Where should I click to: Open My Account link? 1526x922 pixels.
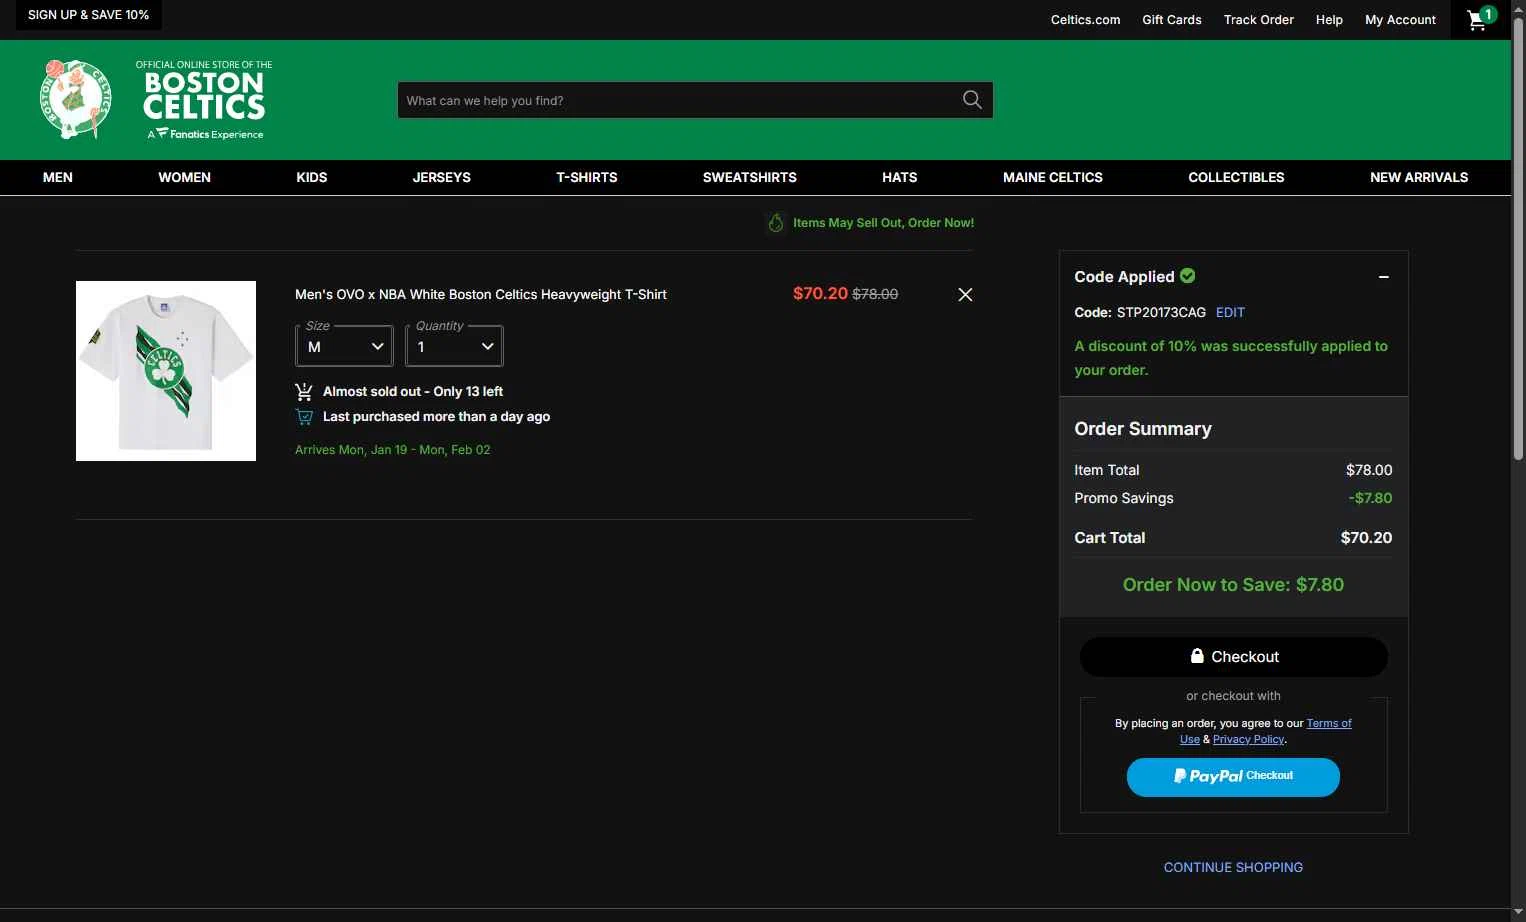click(x=1400, y=20)
